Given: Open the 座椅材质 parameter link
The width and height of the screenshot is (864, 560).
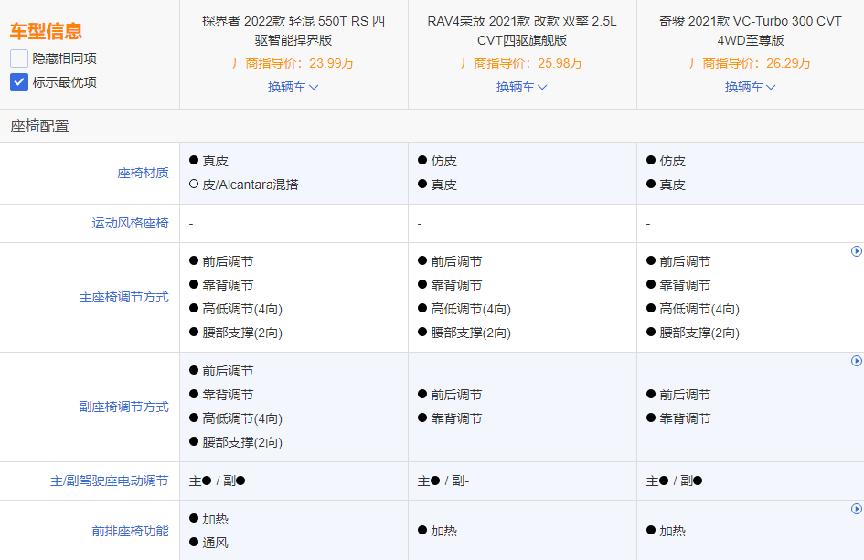Looking at the screenshot, I should pyautogui.click(x=143, y=173).
